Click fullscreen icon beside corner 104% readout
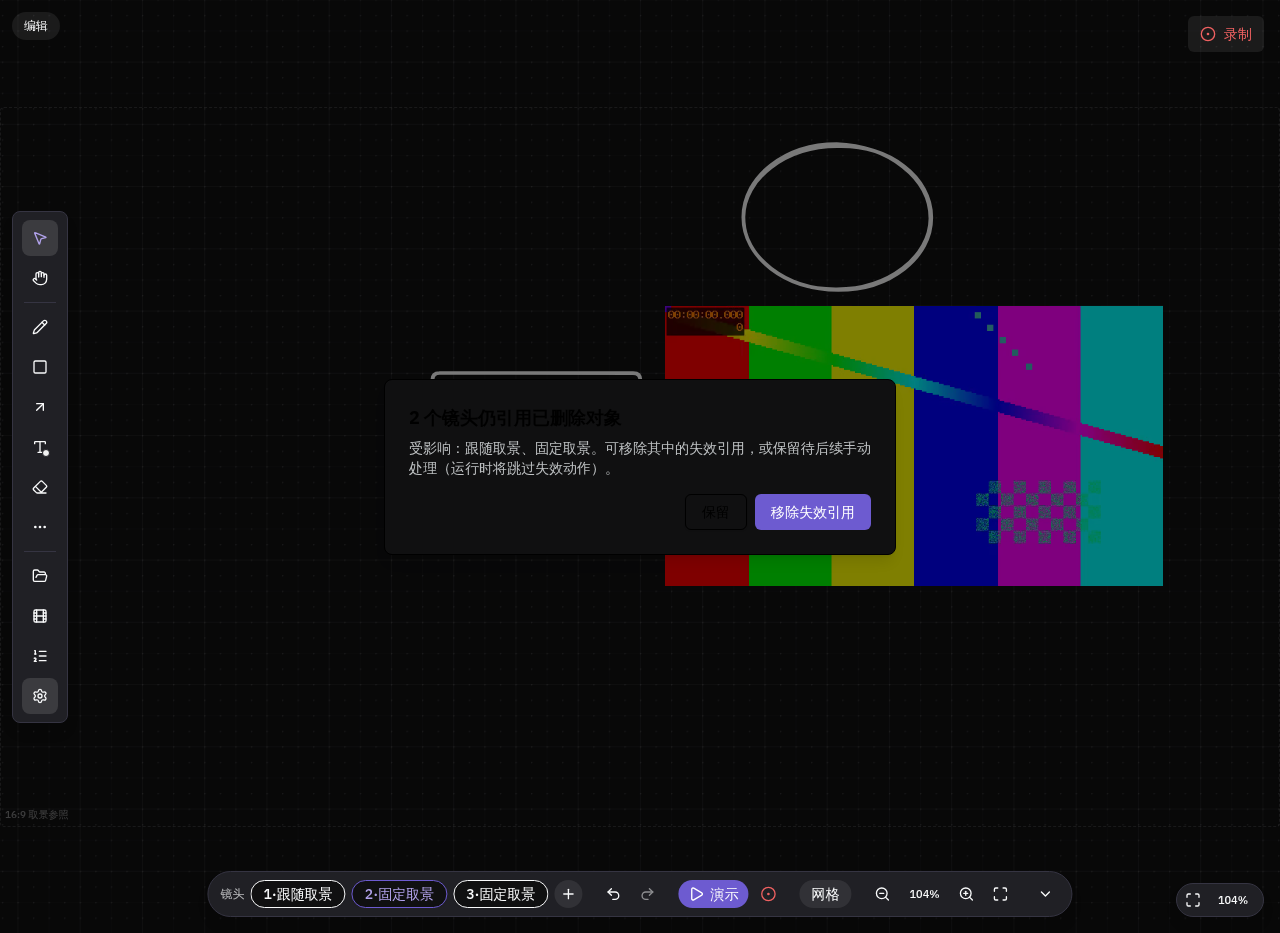The image size is (1280, 933). click(x=1193, y=900)
